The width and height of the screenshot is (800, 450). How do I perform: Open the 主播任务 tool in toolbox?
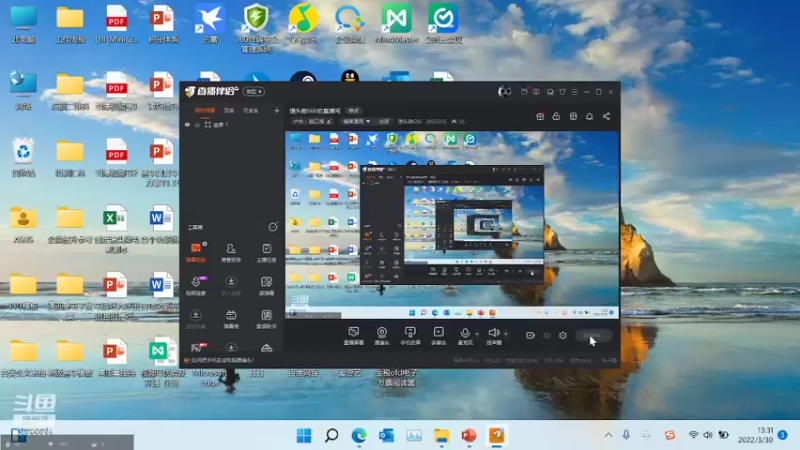tap(266, 253)
